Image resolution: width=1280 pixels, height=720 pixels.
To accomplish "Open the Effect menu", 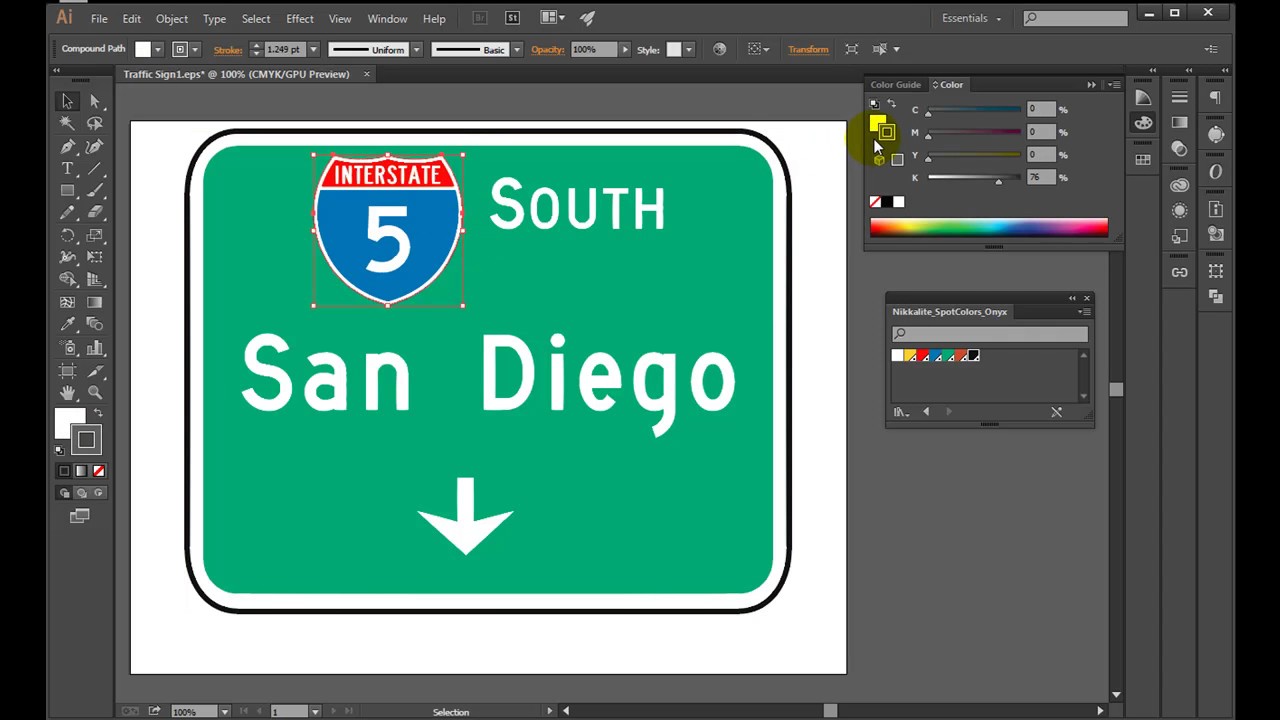I will tap(299, 18).
